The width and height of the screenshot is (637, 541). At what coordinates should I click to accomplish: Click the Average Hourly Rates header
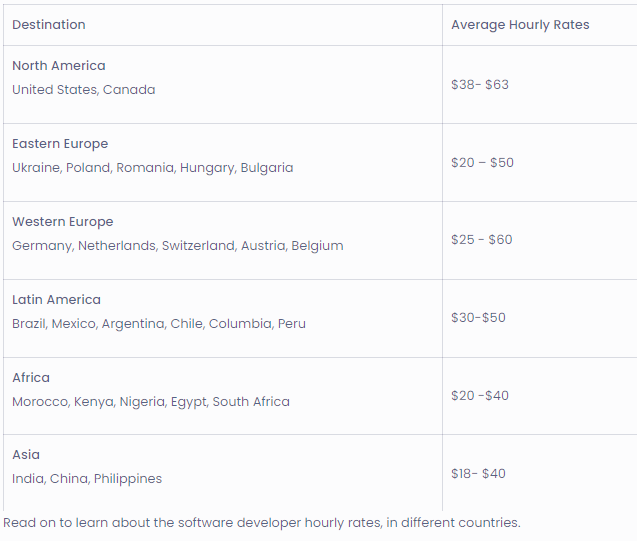[520, 25]
